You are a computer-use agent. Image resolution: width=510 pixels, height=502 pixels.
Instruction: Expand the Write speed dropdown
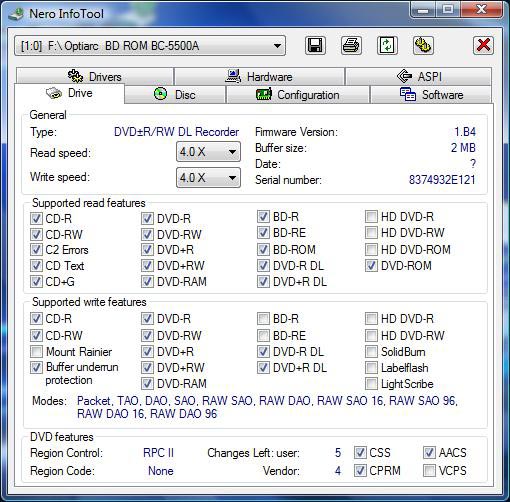[208, 178]
